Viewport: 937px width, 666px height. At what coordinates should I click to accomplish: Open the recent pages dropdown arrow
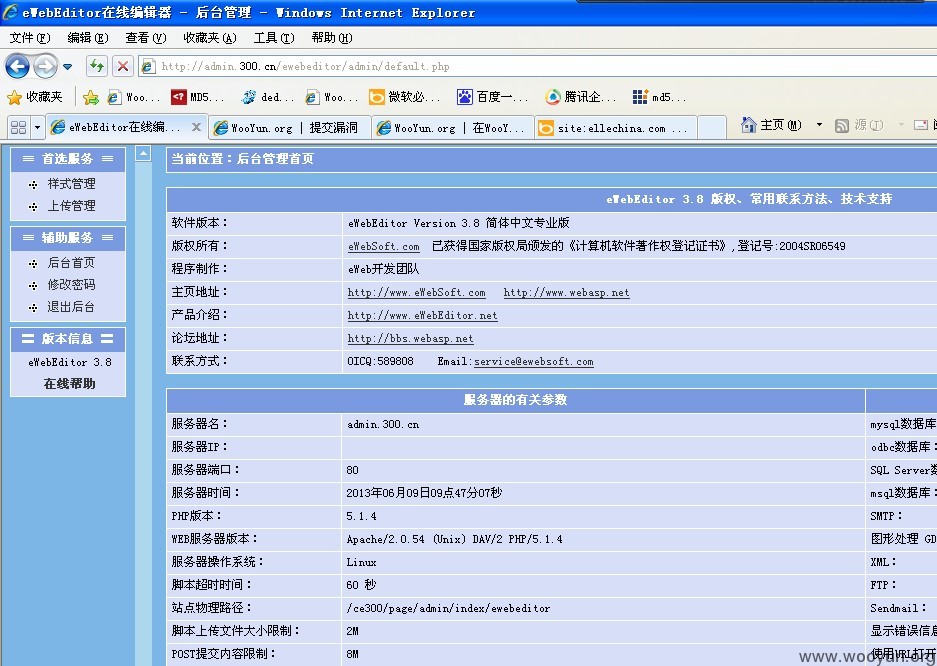click(68, 67)
